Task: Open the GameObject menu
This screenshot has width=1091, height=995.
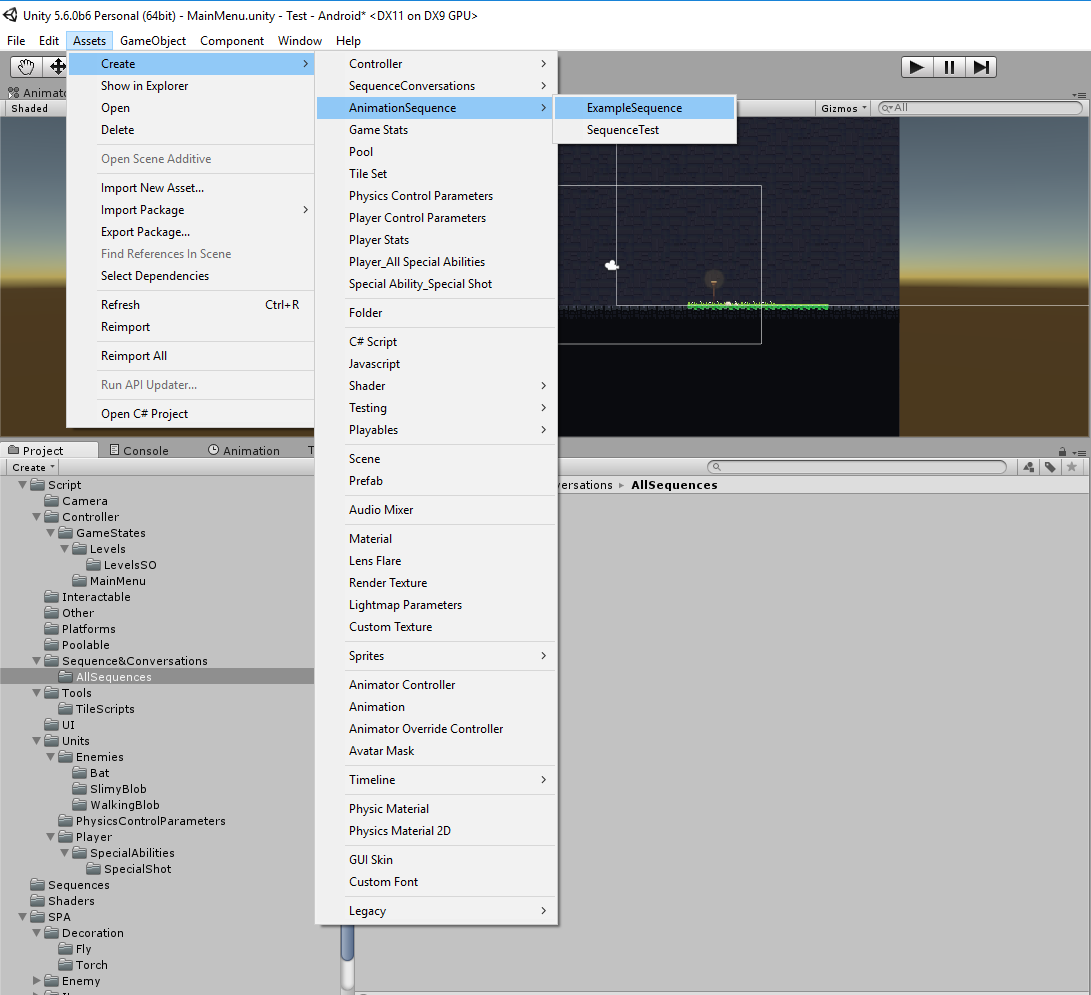Action: (153, 40)
